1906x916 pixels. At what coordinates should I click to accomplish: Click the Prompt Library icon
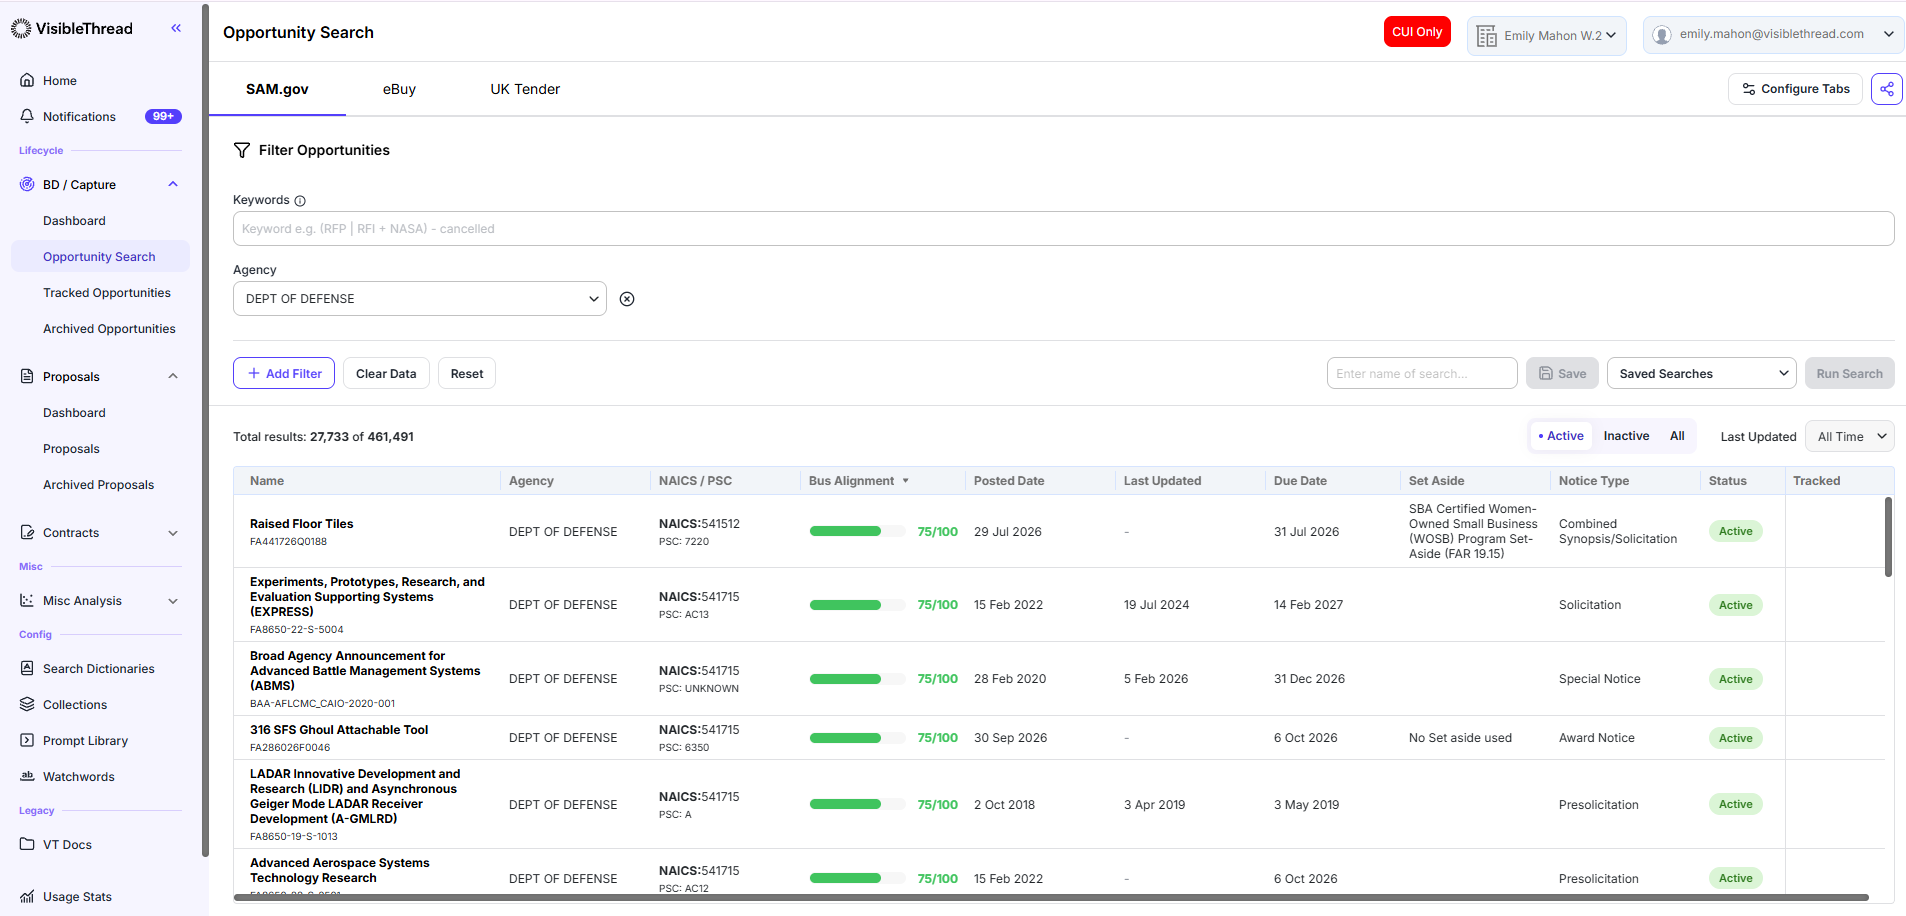[27, 740]
